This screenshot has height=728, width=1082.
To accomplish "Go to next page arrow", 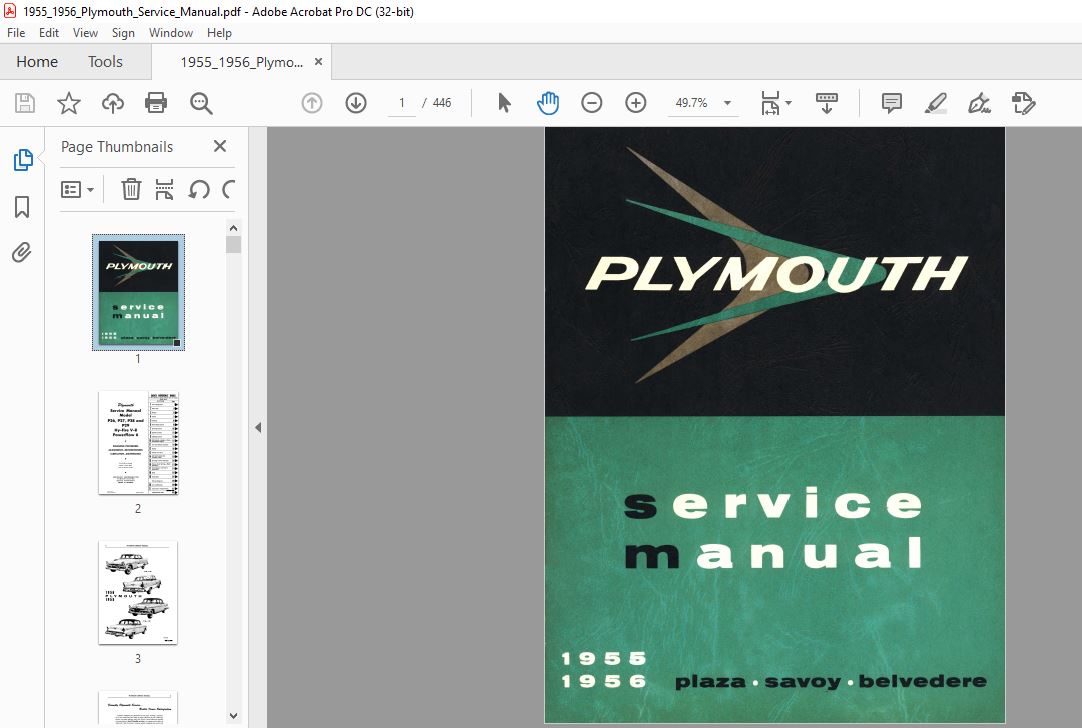I will coord(356,104).
